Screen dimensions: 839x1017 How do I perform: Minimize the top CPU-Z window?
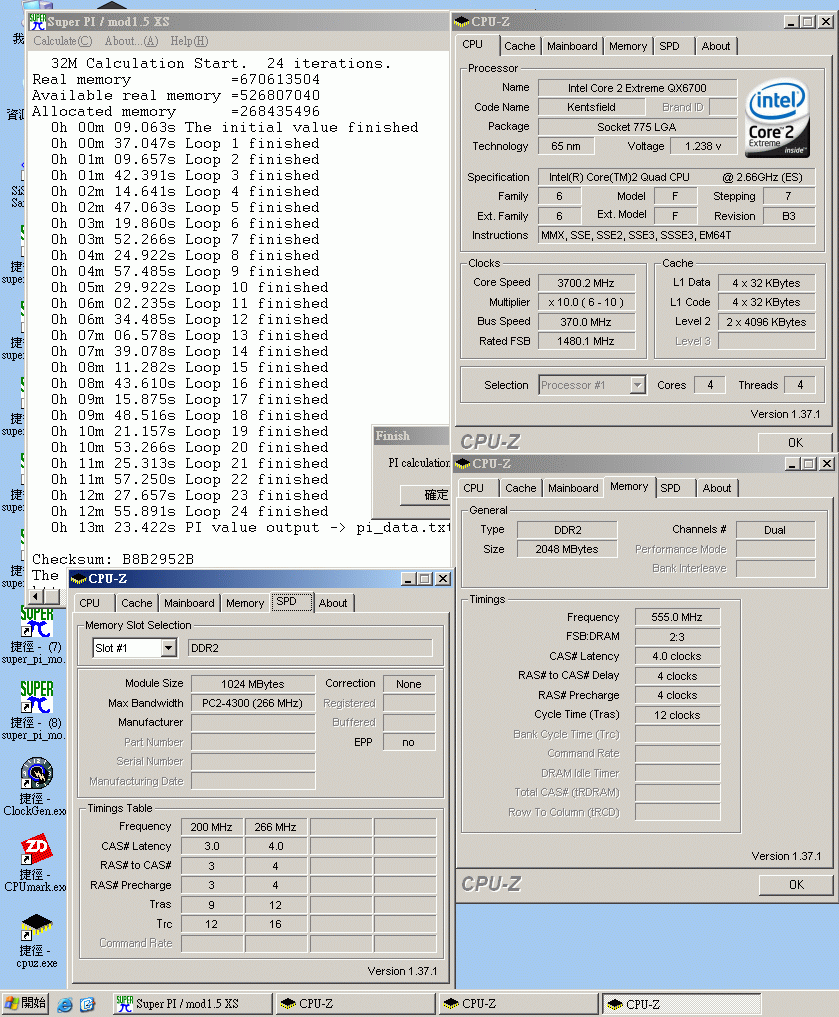click(x=791, y=21)
